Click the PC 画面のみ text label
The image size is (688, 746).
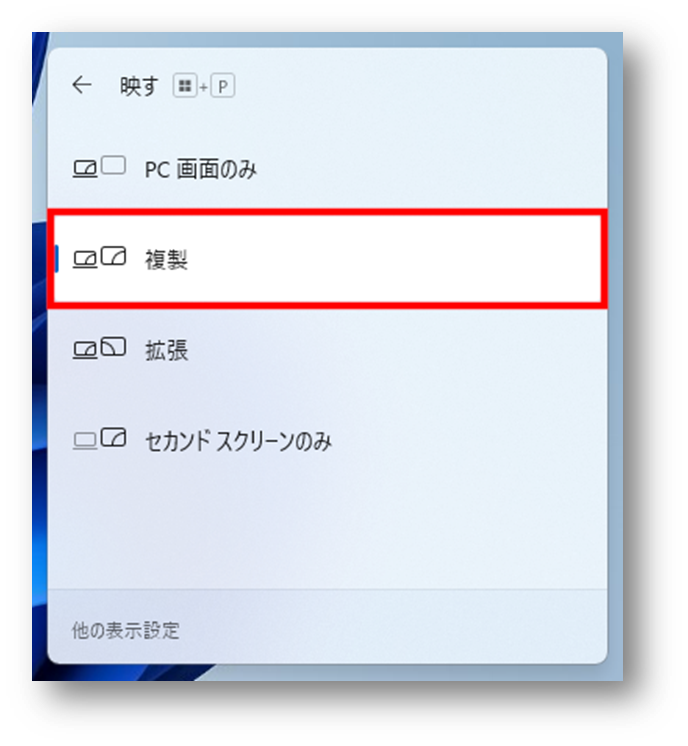pyautogui.click(x=201, y=169)
